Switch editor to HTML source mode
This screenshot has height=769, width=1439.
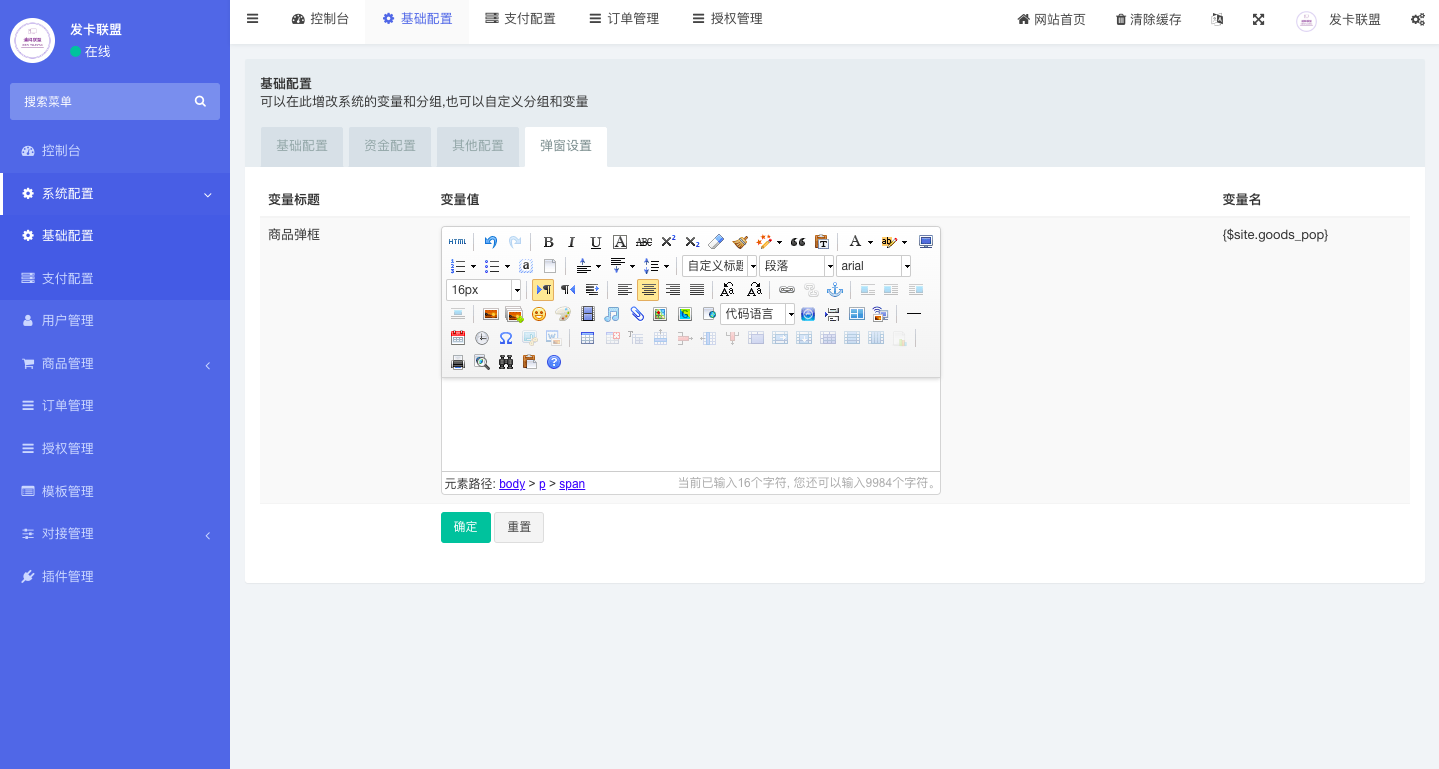click(457, 242)
